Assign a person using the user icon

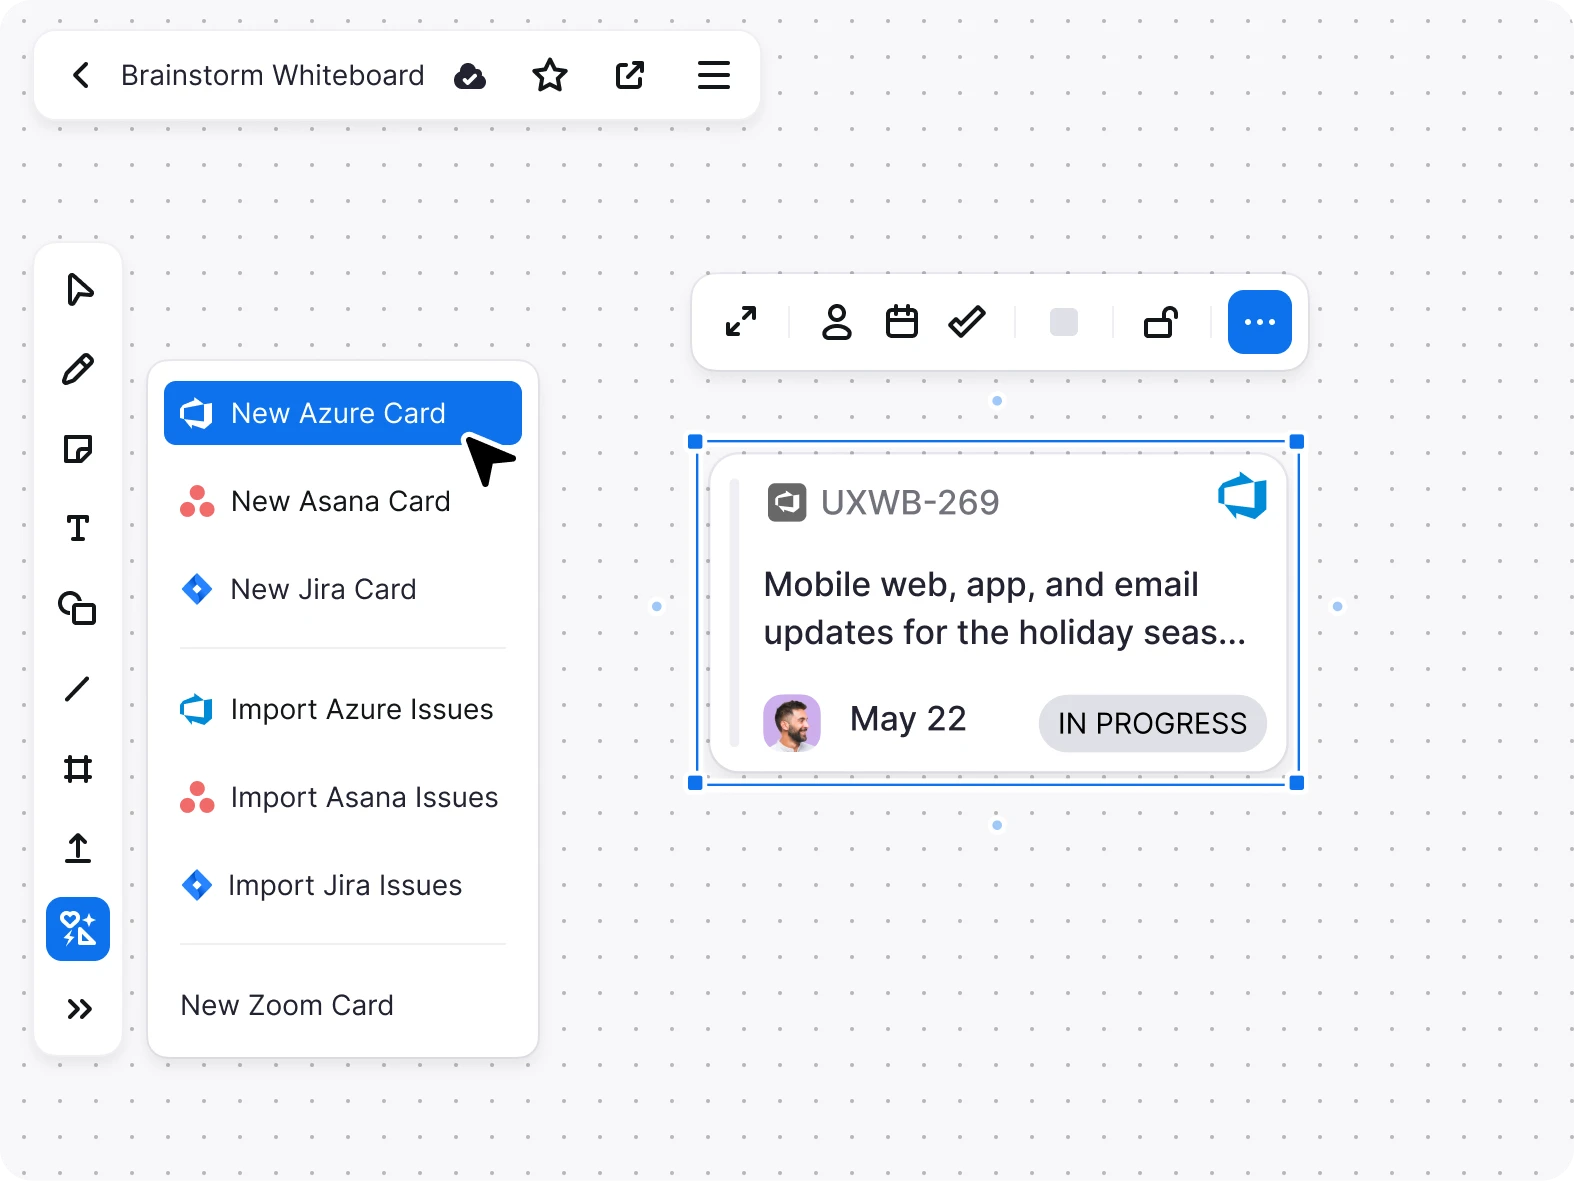[x=837, y=322]
